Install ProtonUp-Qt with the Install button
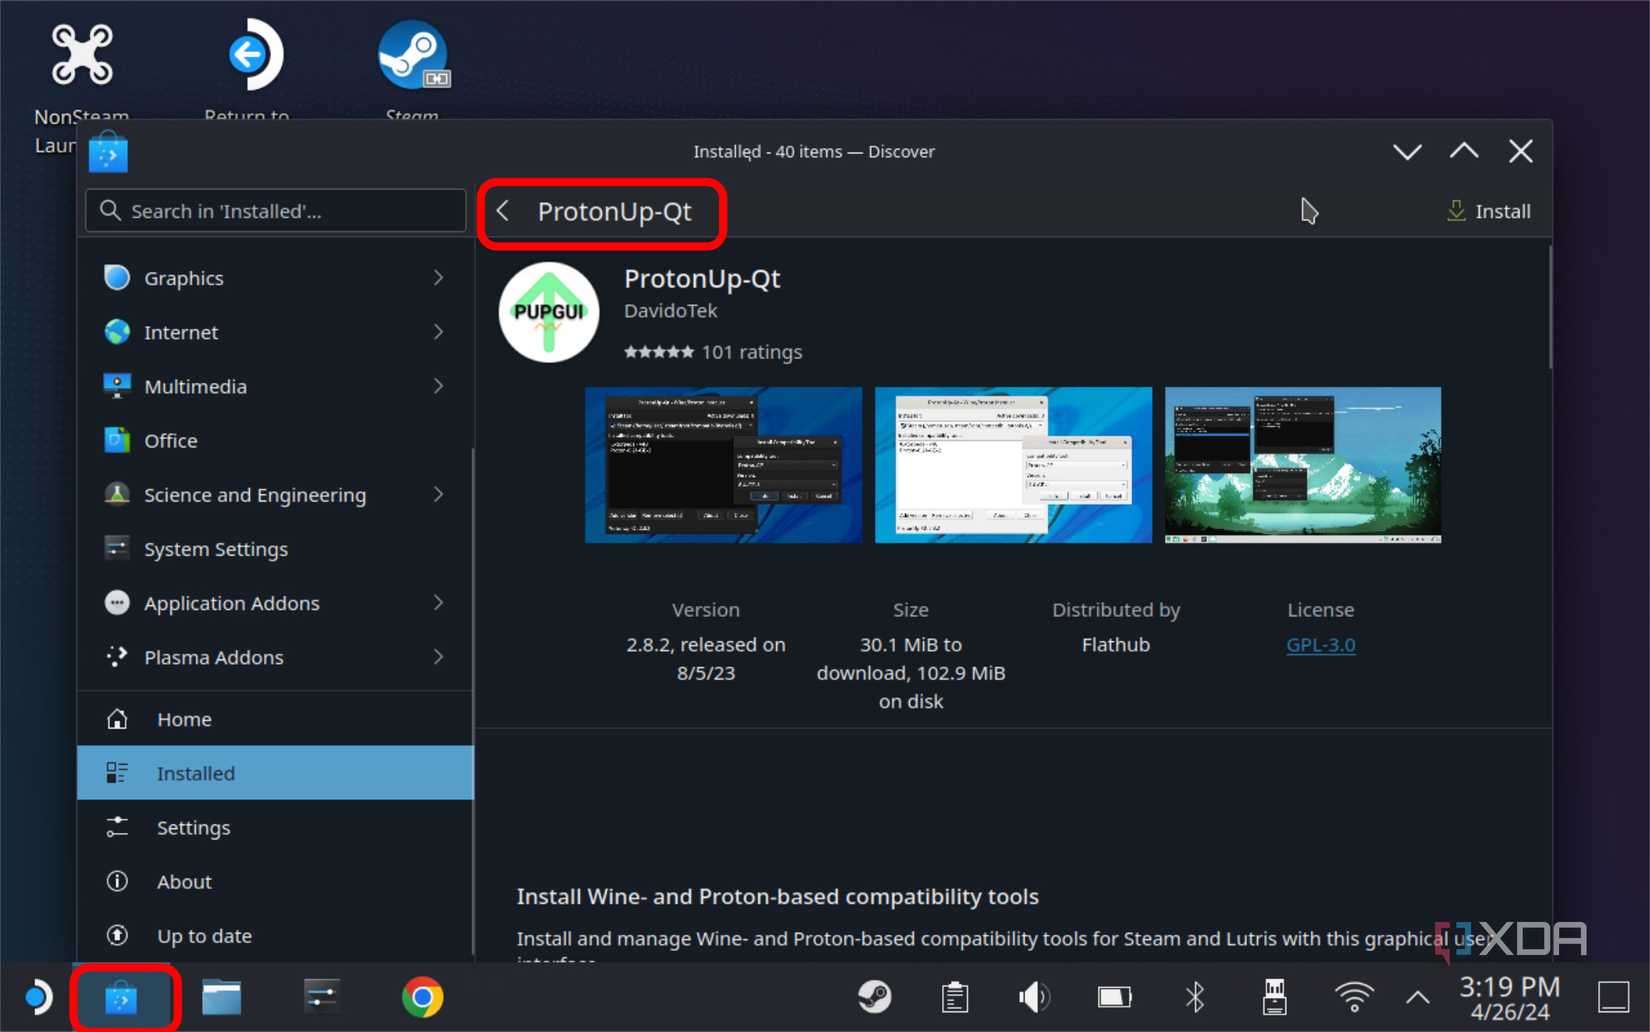Image resolution: width=1650 pixels, height=1032 pixels. (x=1488, y=211)
